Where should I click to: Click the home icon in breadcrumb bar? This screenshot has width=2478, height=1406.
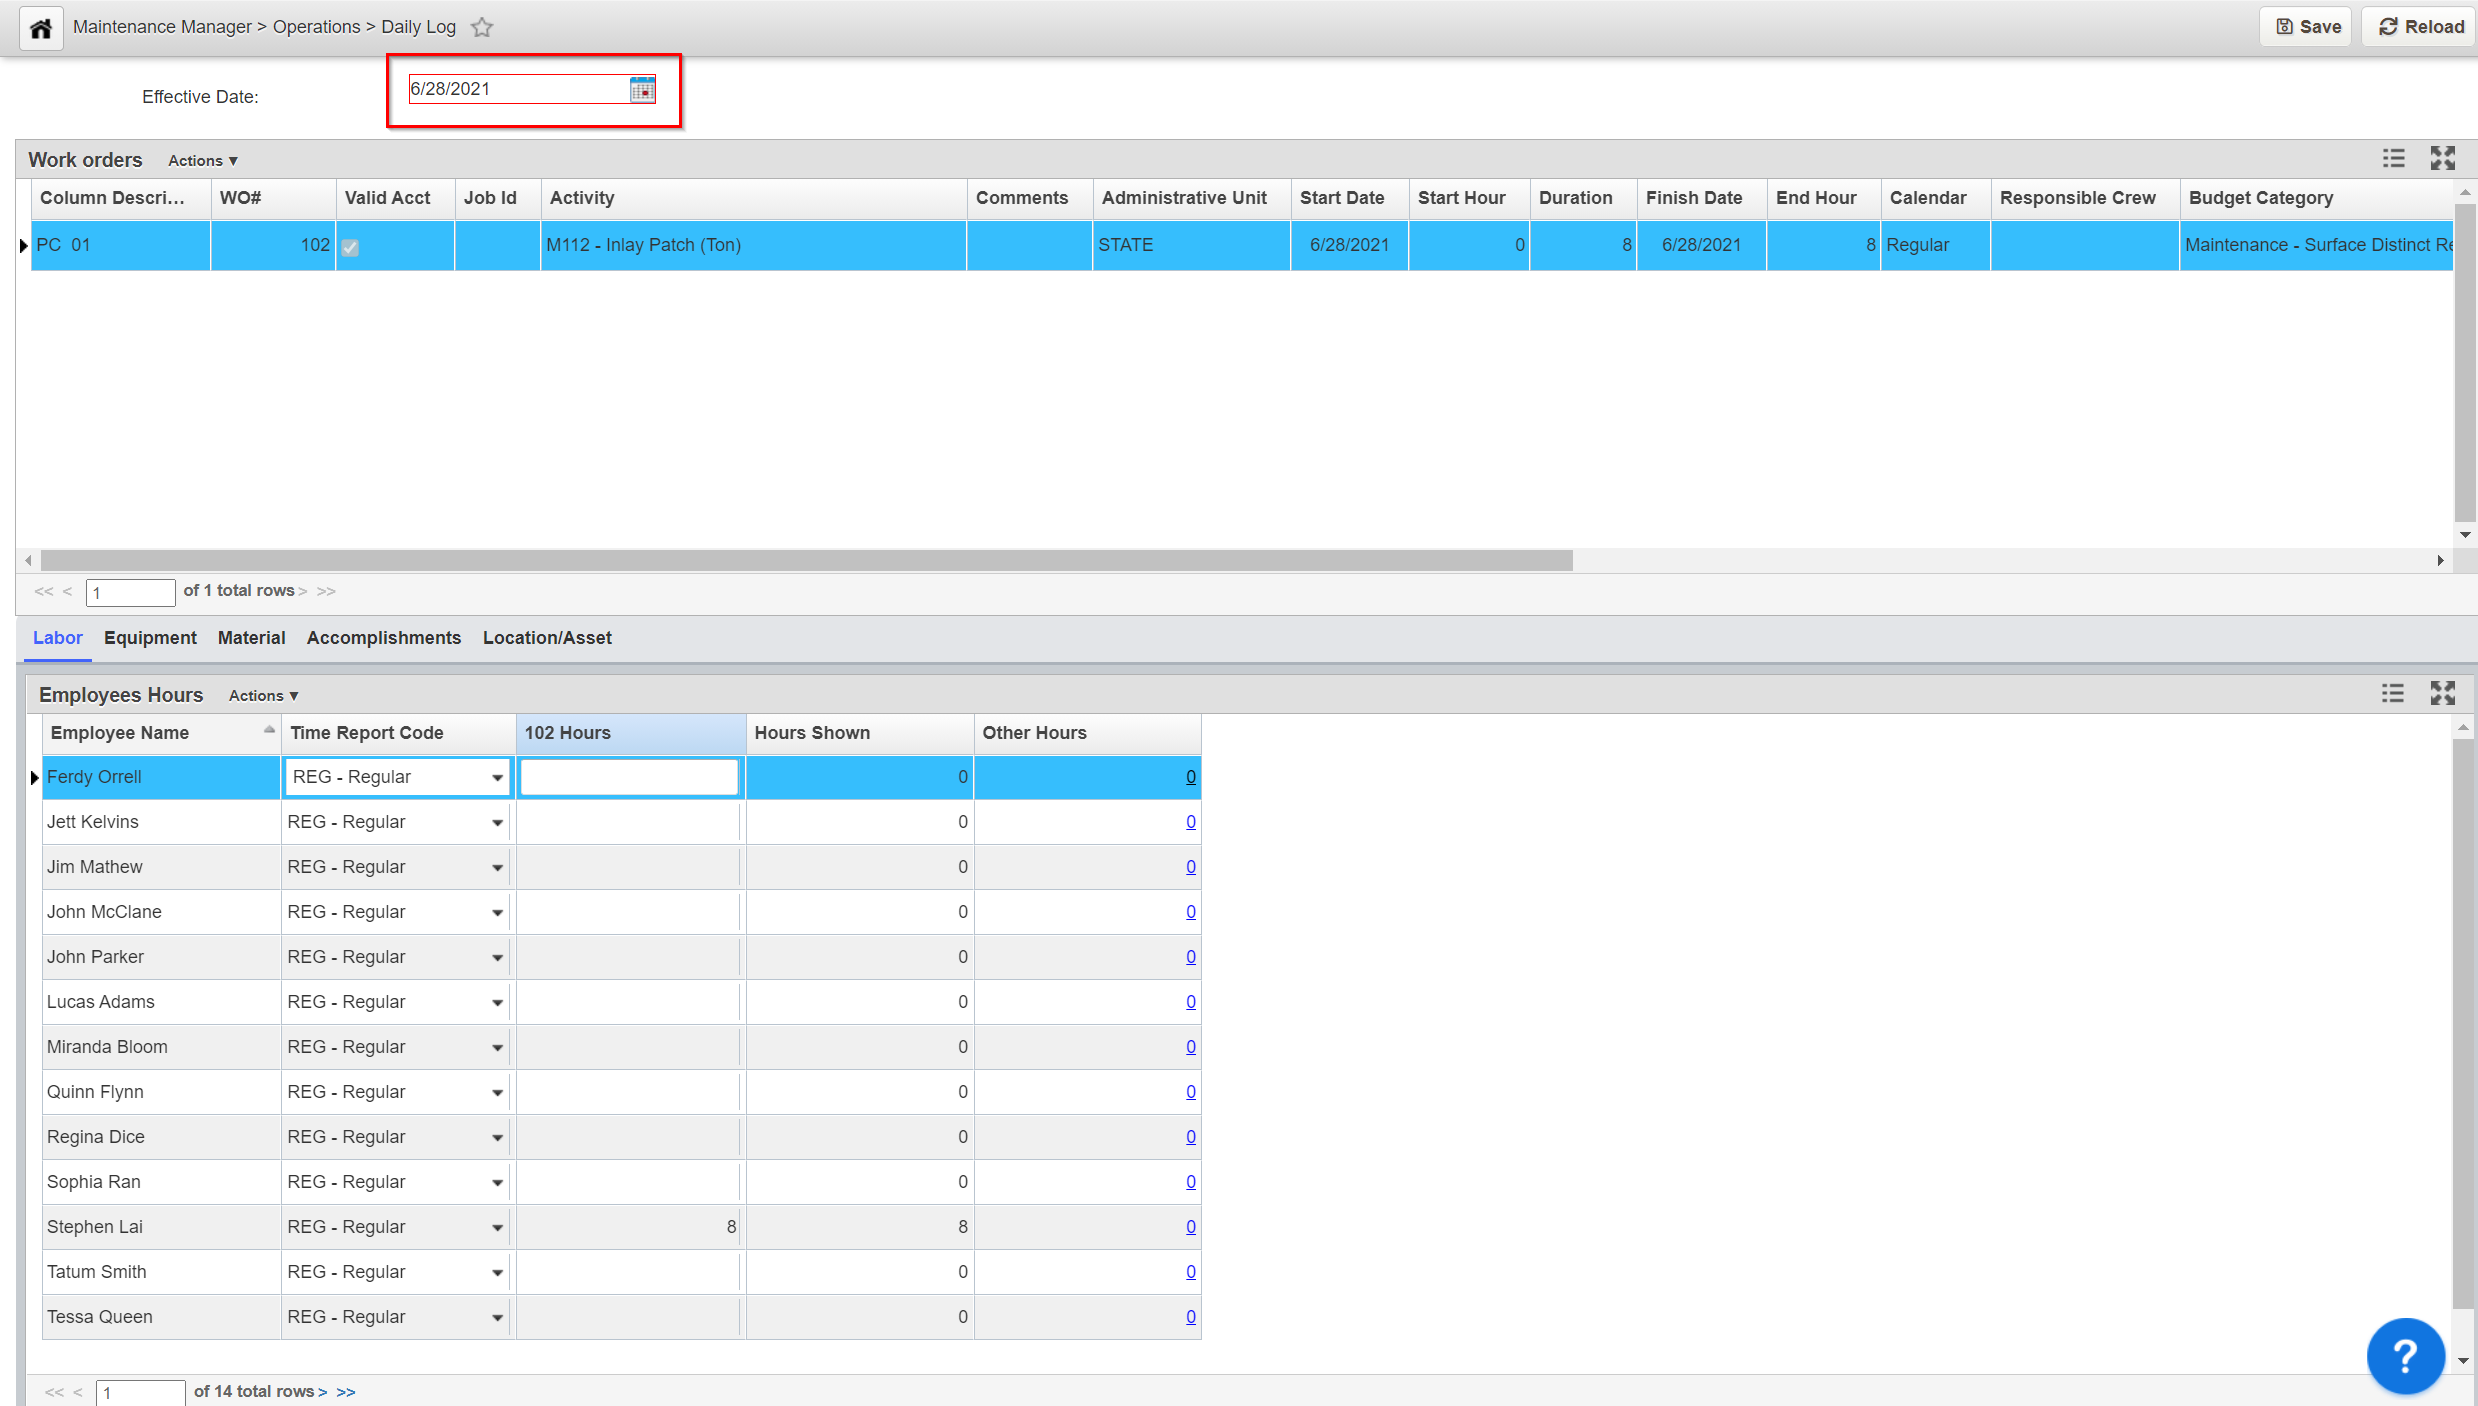(41, 28)
